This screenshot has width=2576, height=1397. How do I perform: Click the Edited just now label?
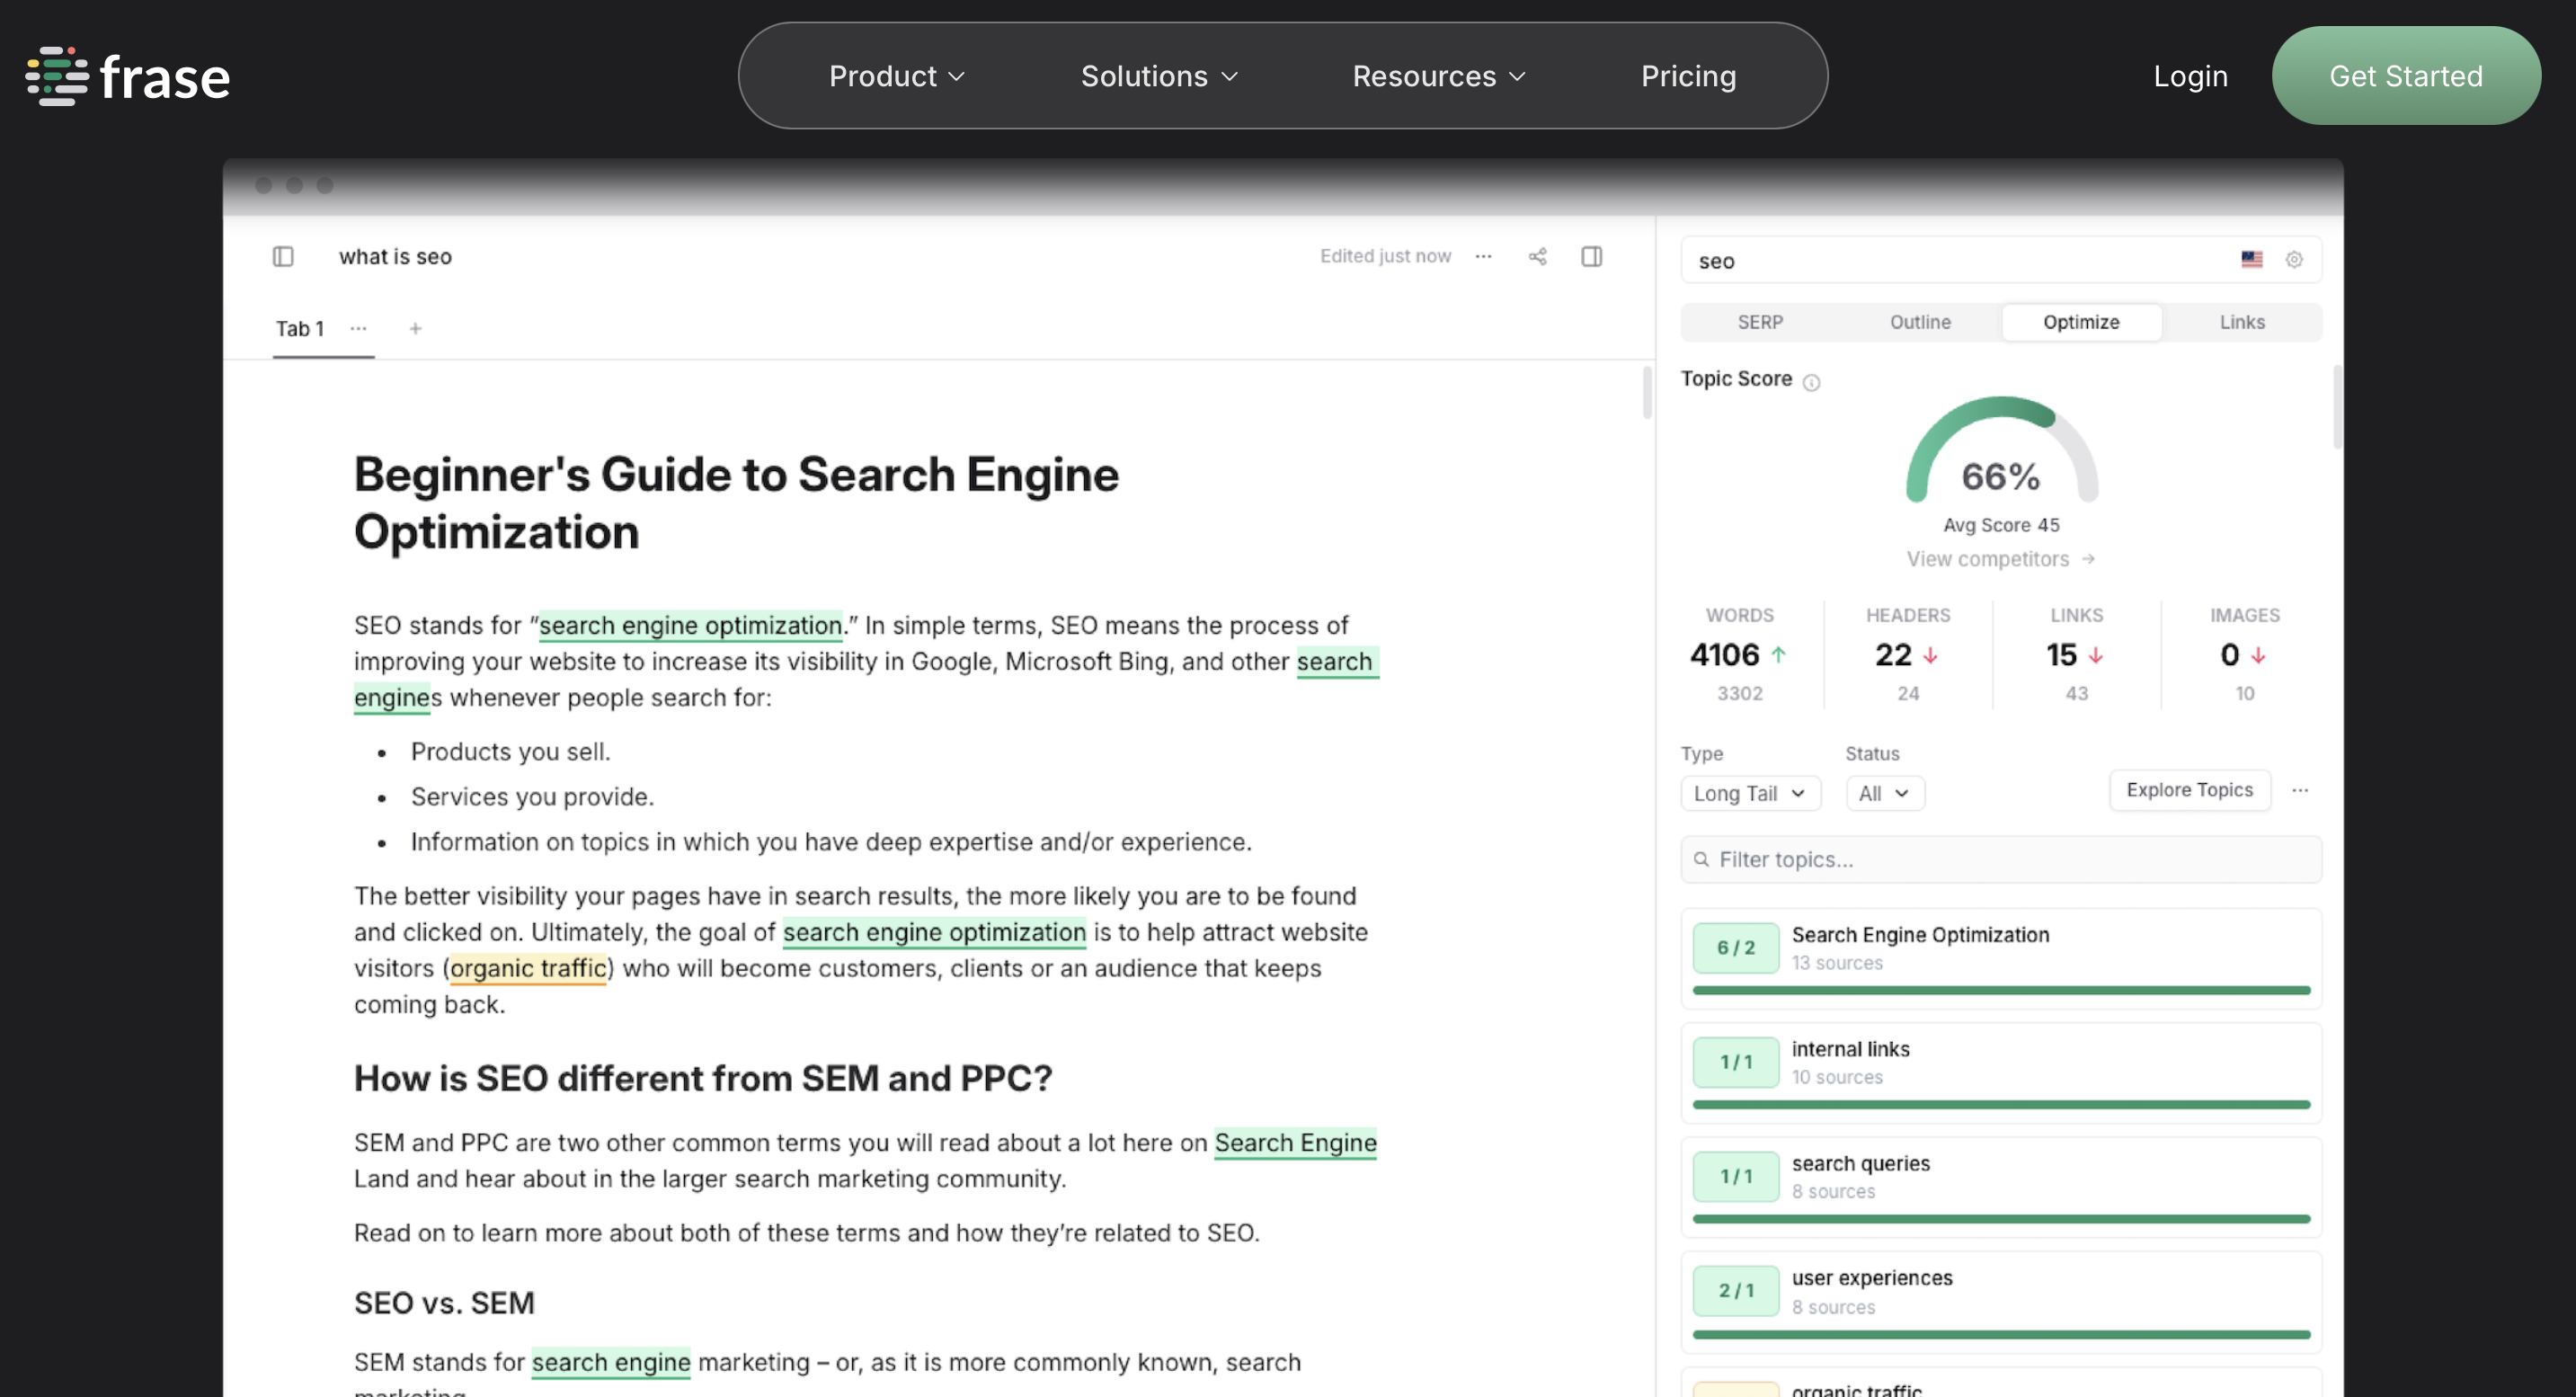point(1385,256)
